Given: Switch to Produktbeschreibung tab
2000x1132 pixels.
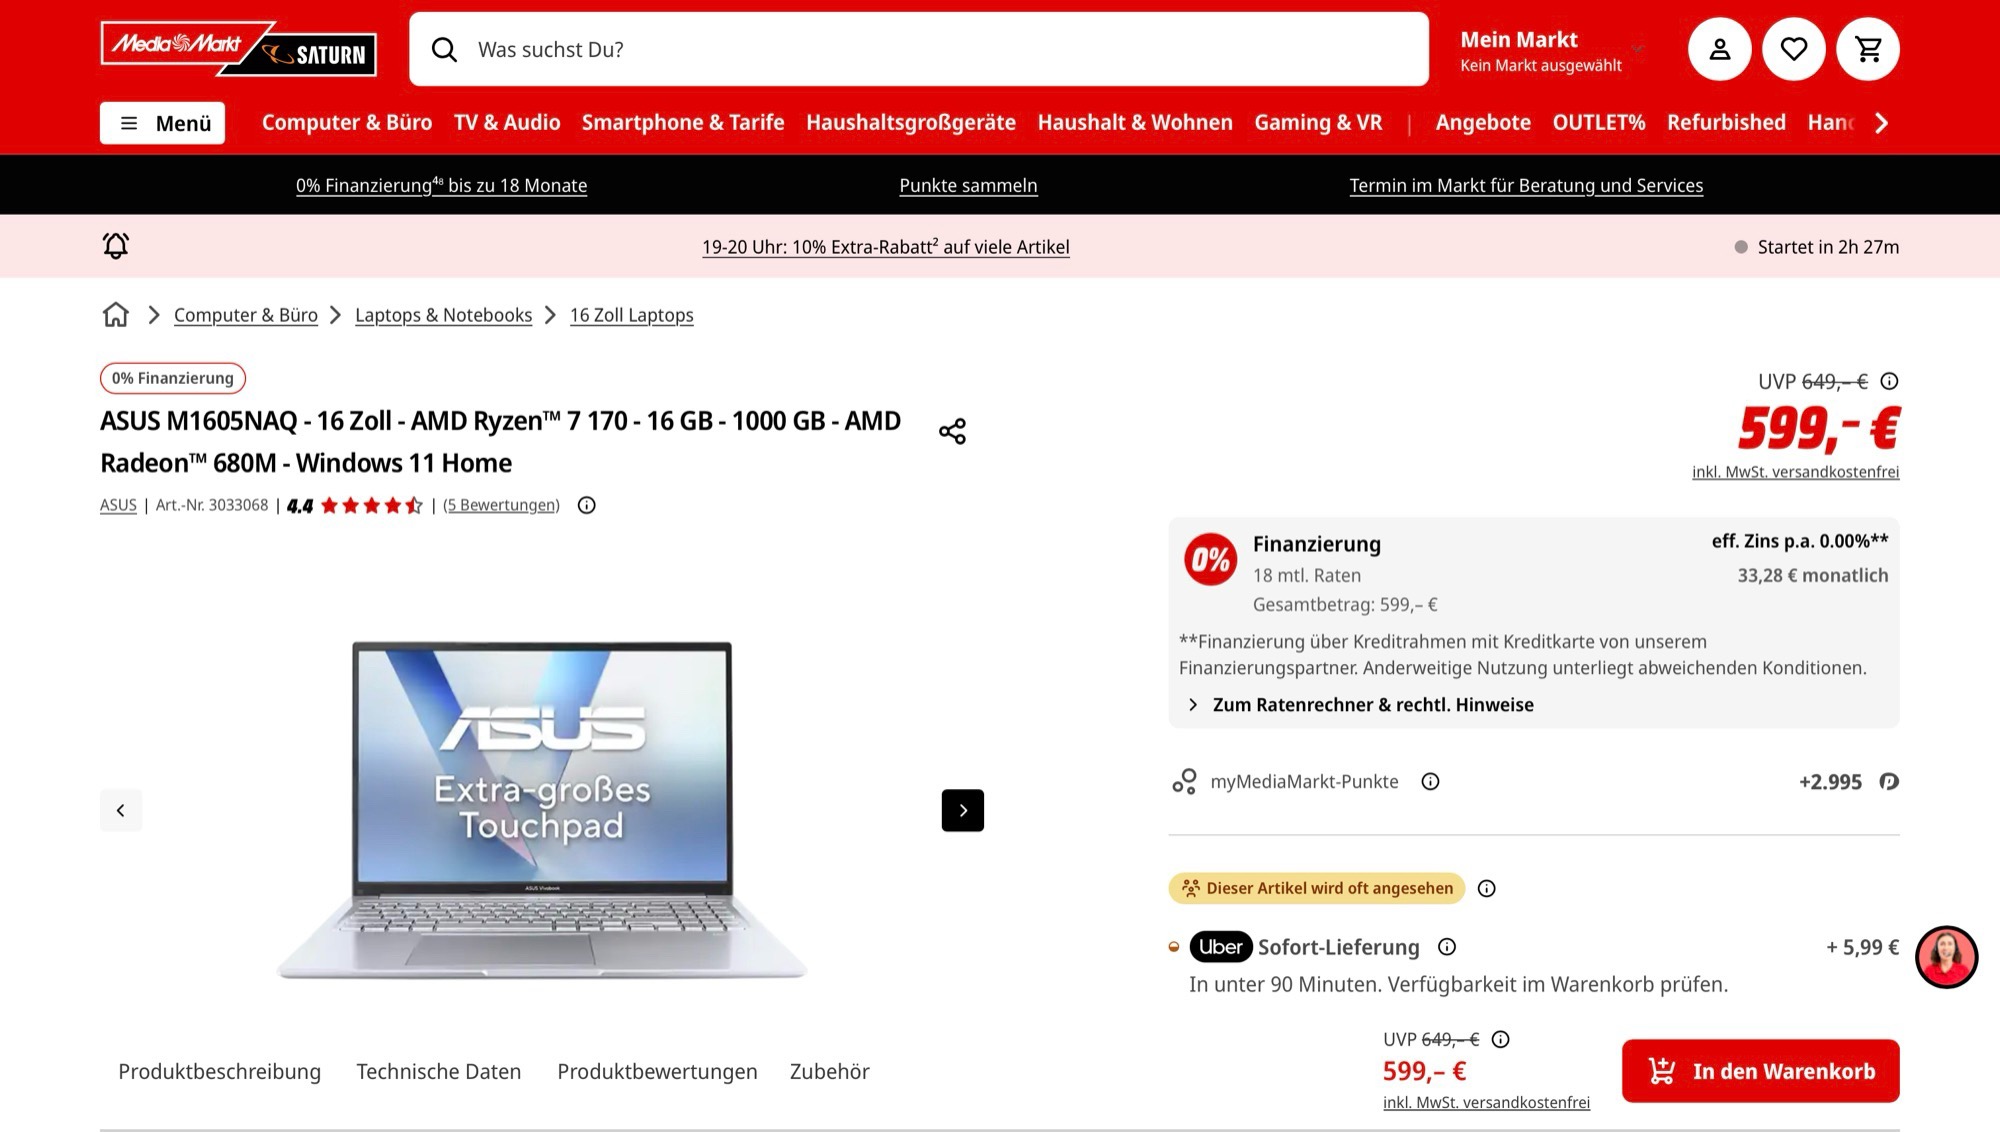Looking at the screenshot, I should coord(220,1071).
